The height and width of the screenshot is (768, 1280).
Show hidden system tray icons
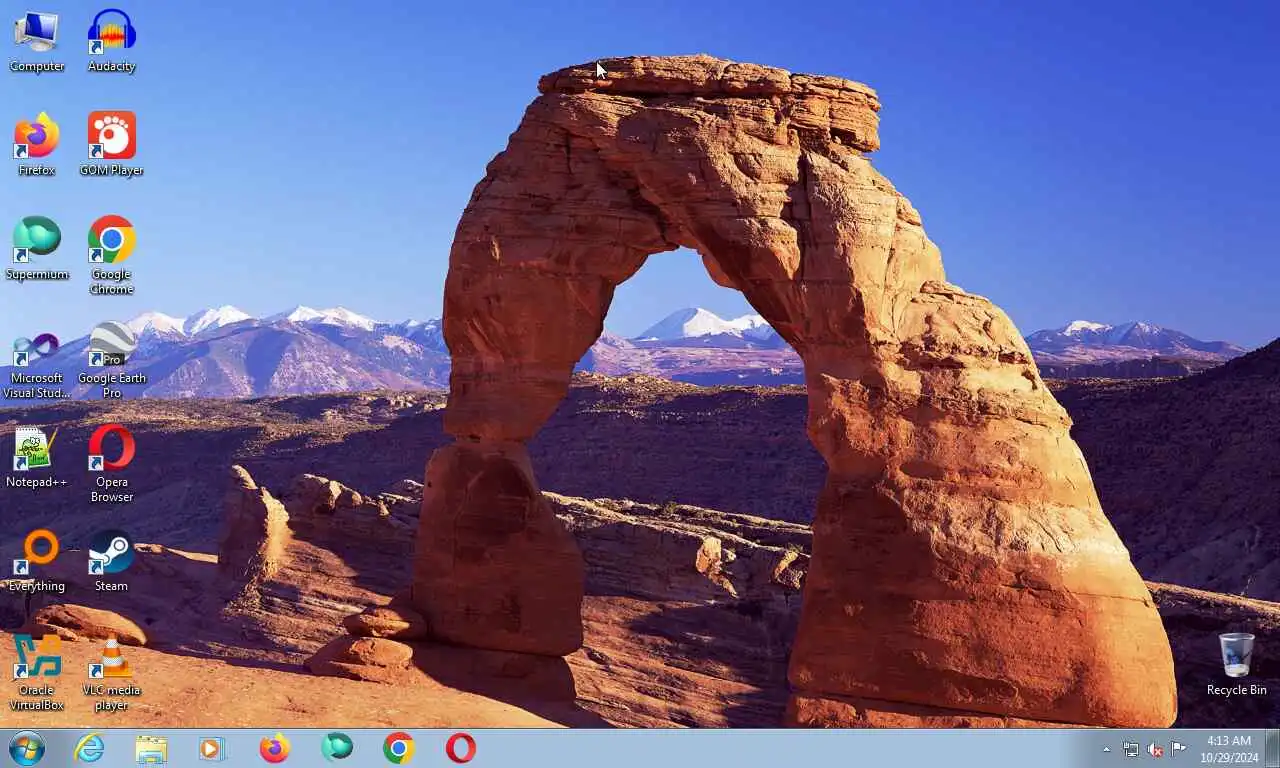[x=1106, y=749]
